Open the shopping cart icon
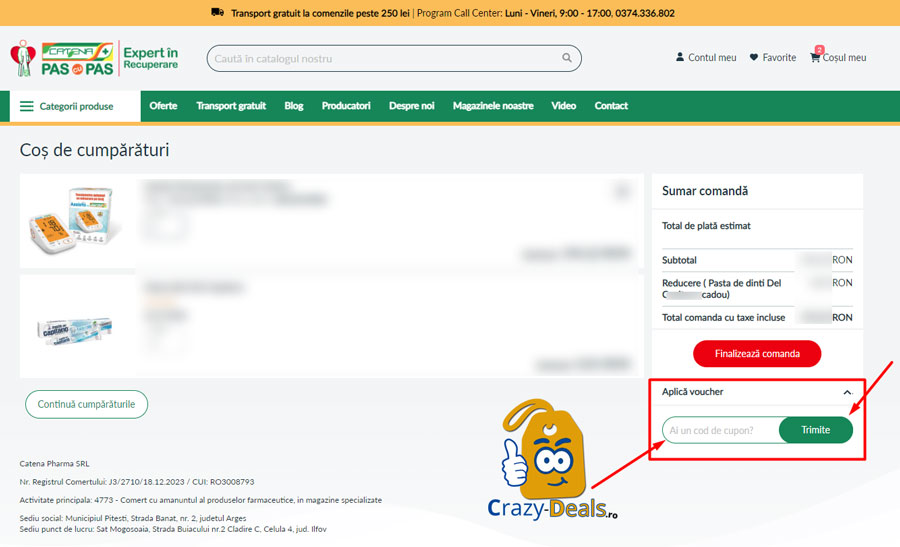This screenshot has height=547, width=900. (x=815, y=56)
